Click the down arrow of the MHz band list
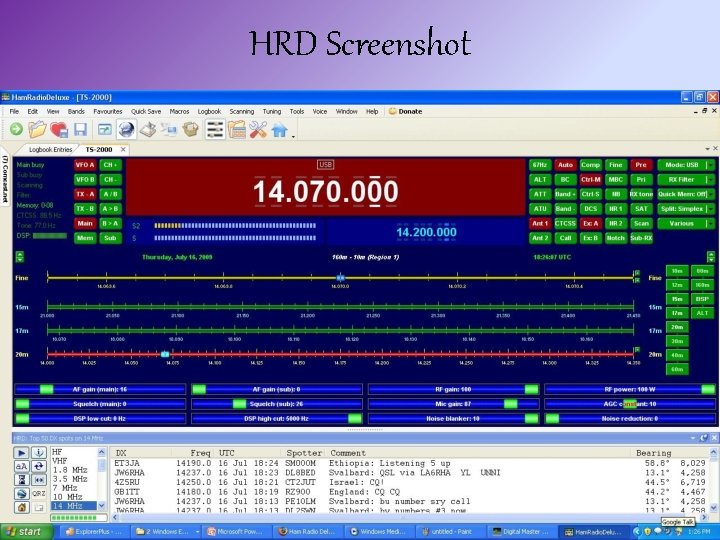The image size is (720, 540). coord(101,506)
